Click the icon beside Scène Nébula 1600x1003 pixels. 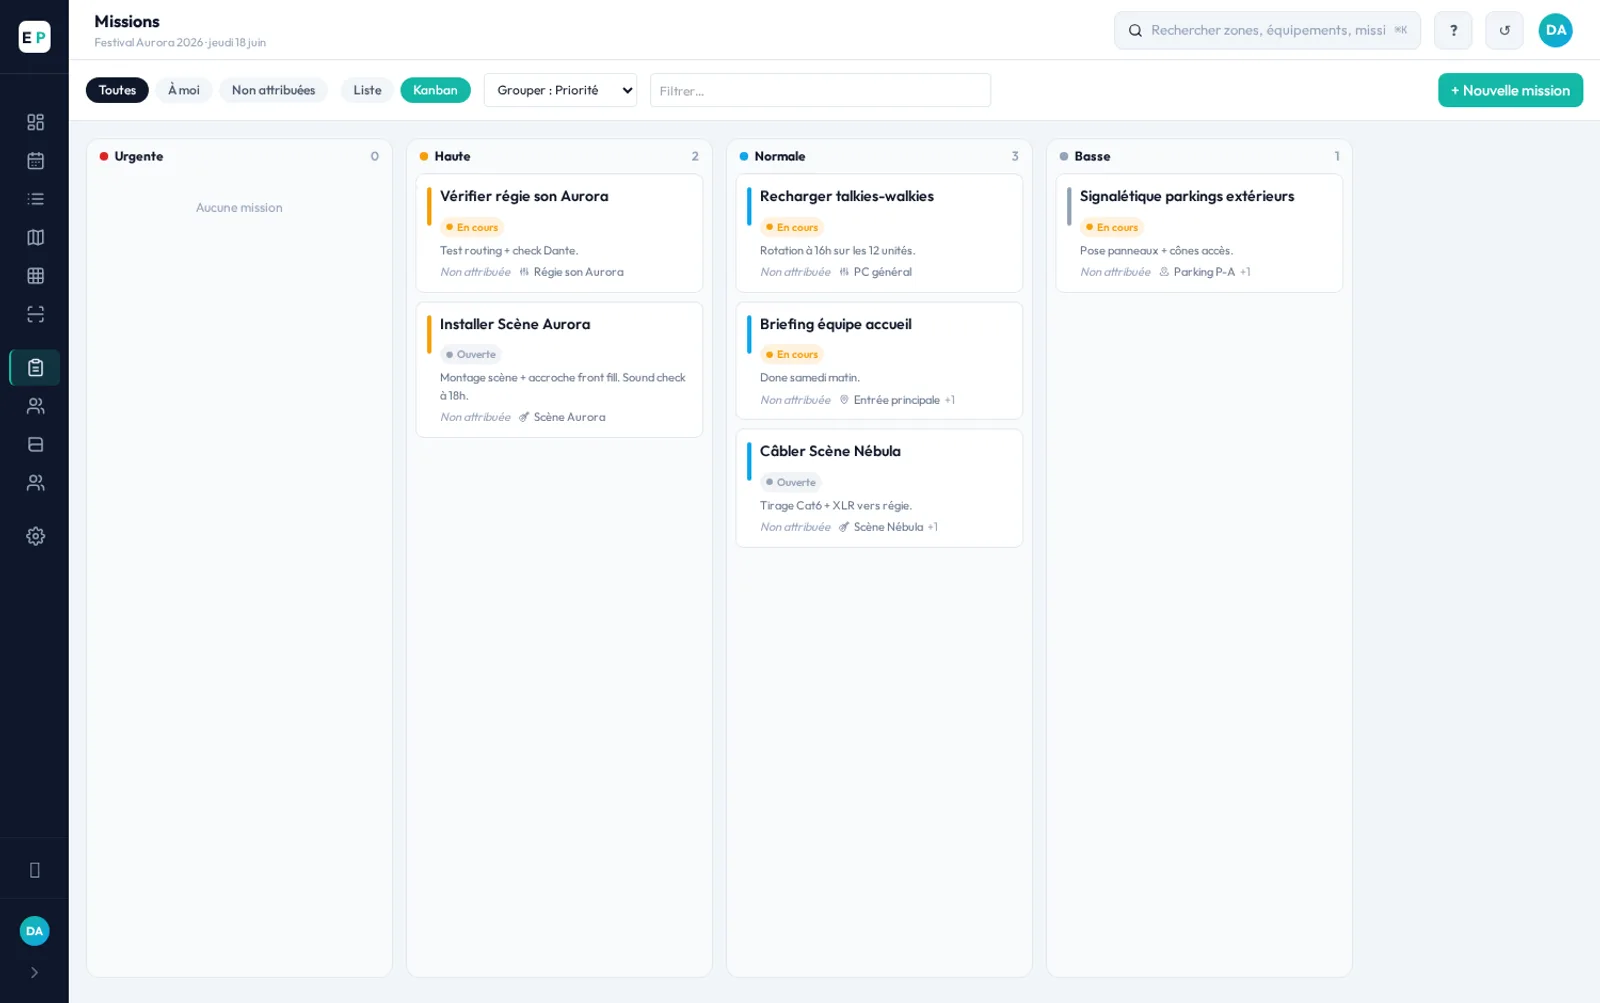(x=844, y=527)
